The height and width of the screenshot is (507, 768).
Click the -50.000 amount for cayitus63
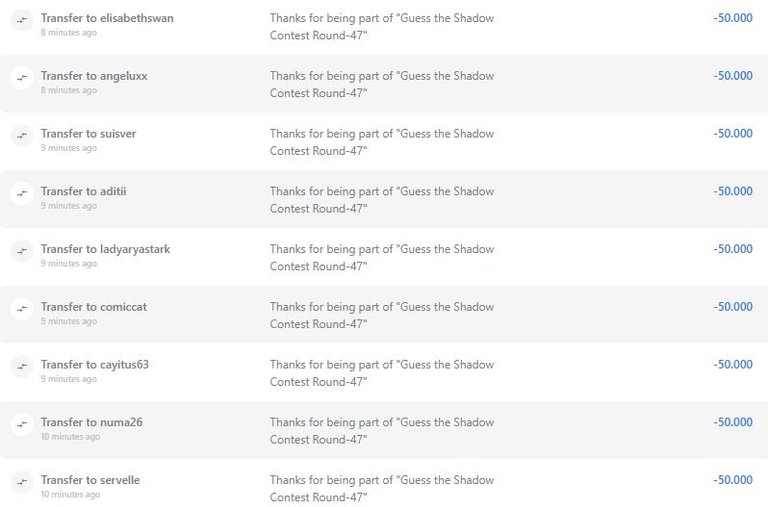pos(733,365)
